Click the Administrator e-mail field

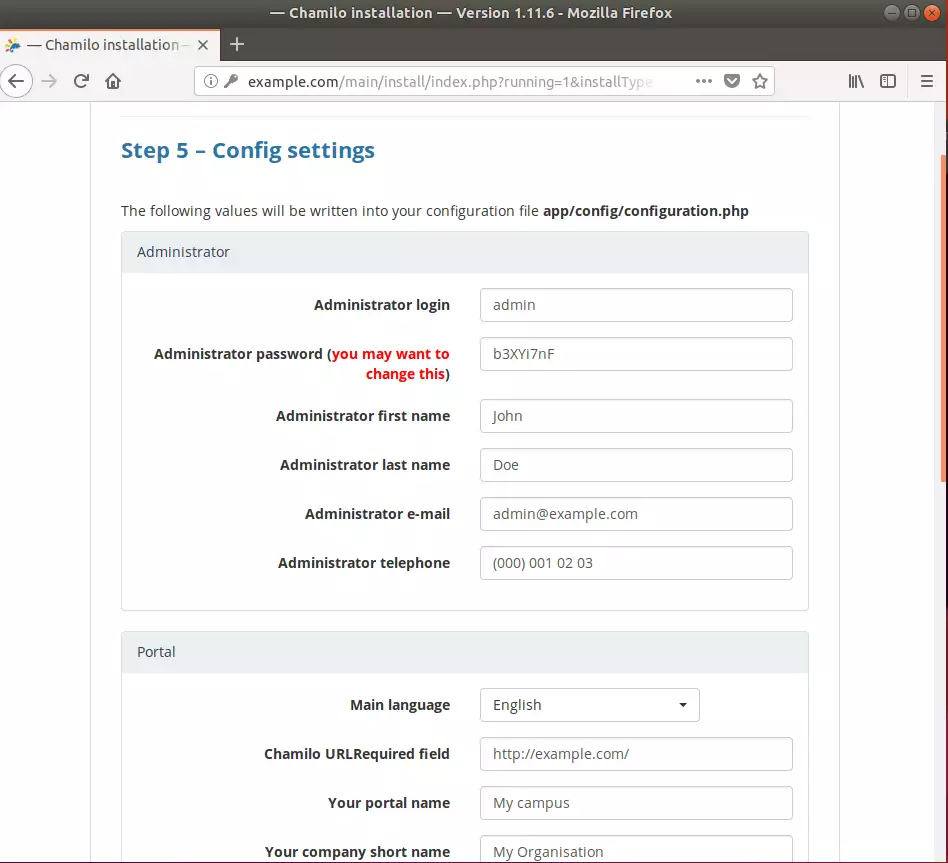pos(636,514)
